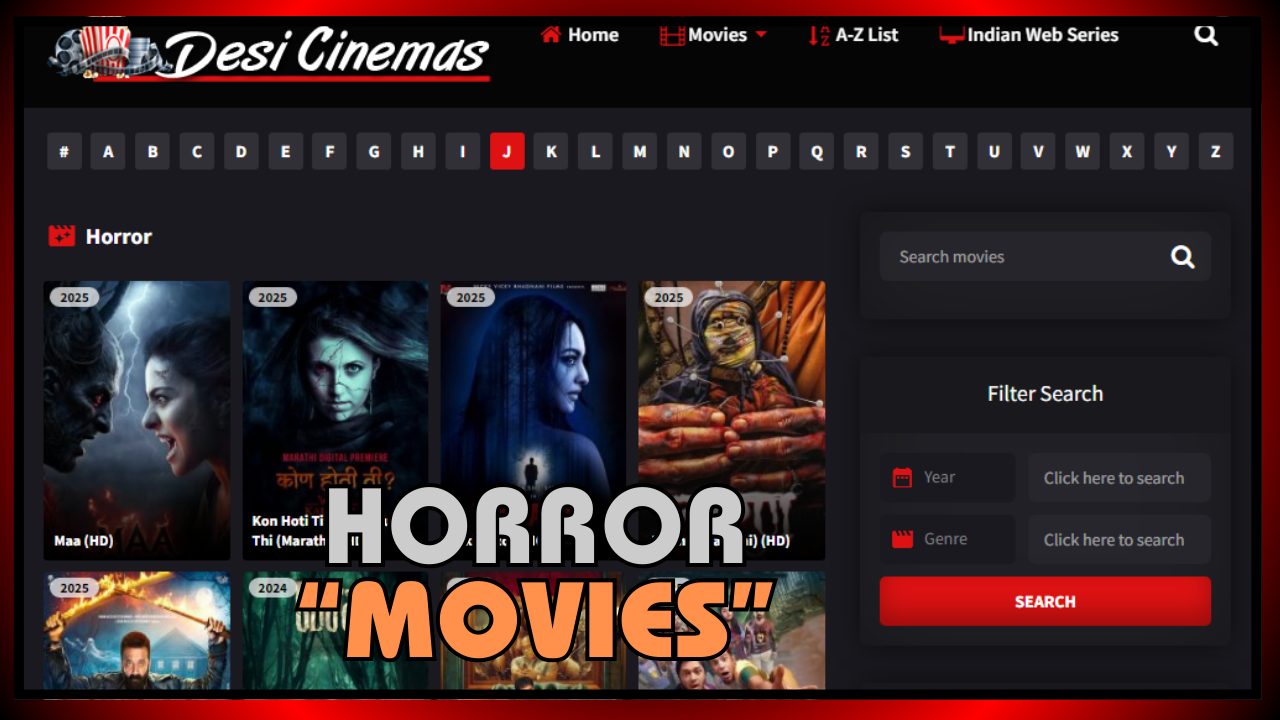Screen dimensions: 1280x720
Task: Filter by the # symbol in alphabet bar
Action: pyautogui.click(x=64, y=152)
